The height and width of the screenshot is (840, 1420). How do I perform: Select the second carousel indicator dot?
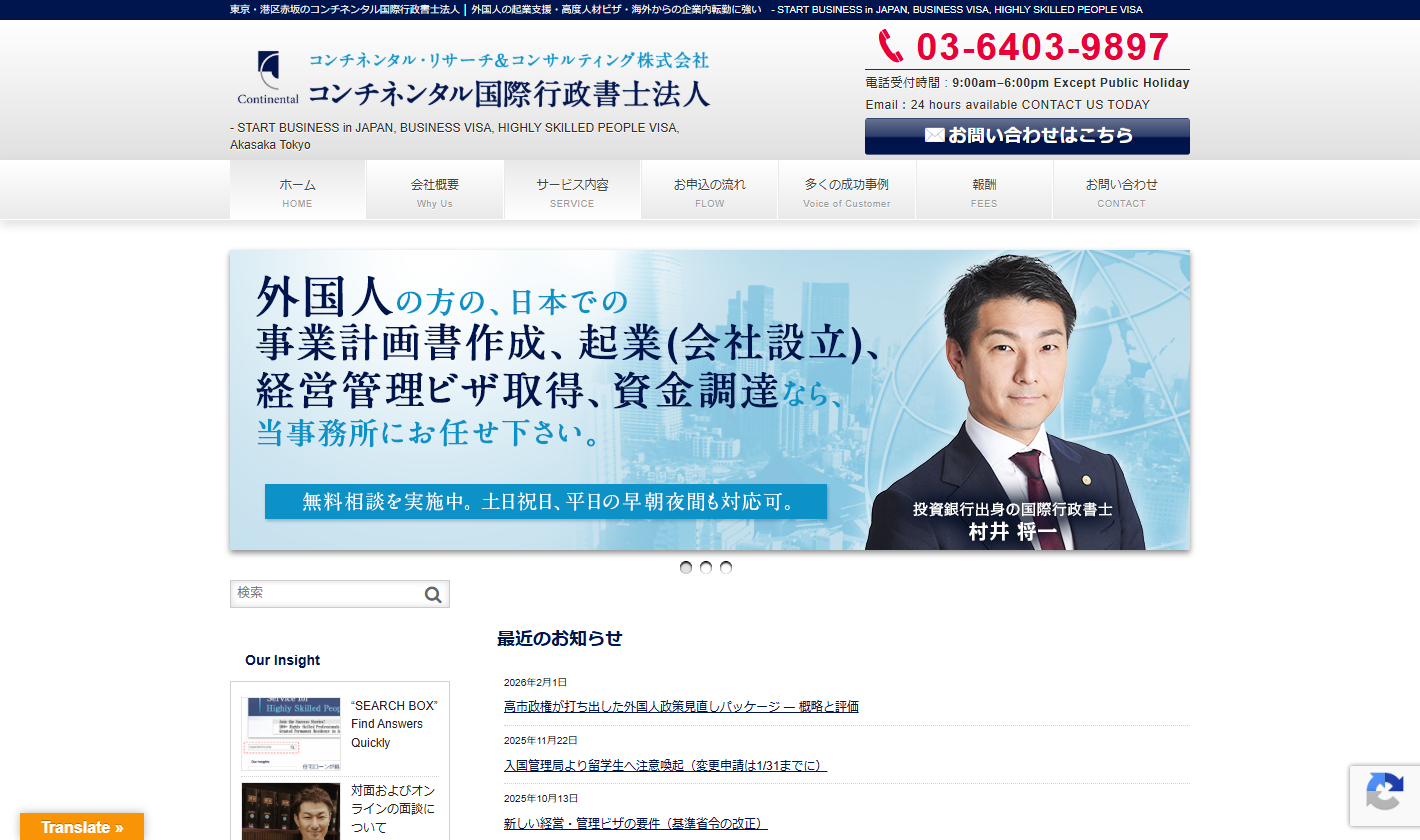pyautogui.click(x=706, y=567)
